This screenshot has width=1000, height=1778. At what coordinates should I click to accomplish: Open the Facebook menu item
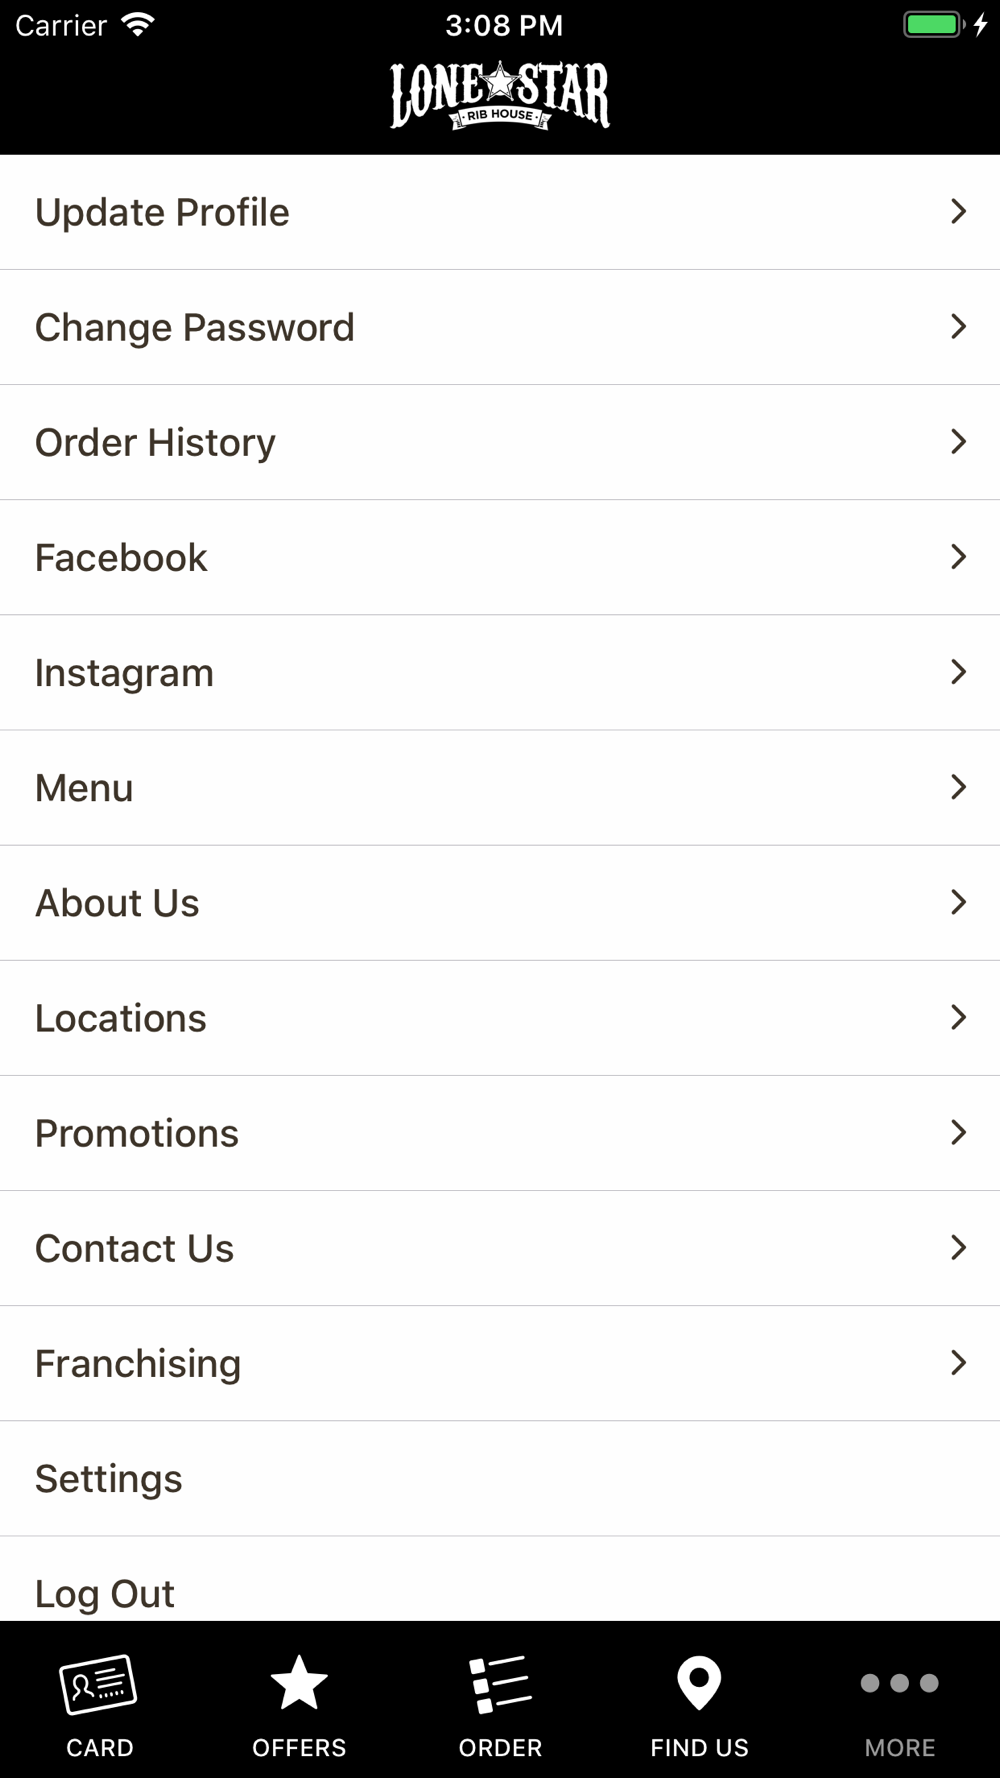click(121, 558)
